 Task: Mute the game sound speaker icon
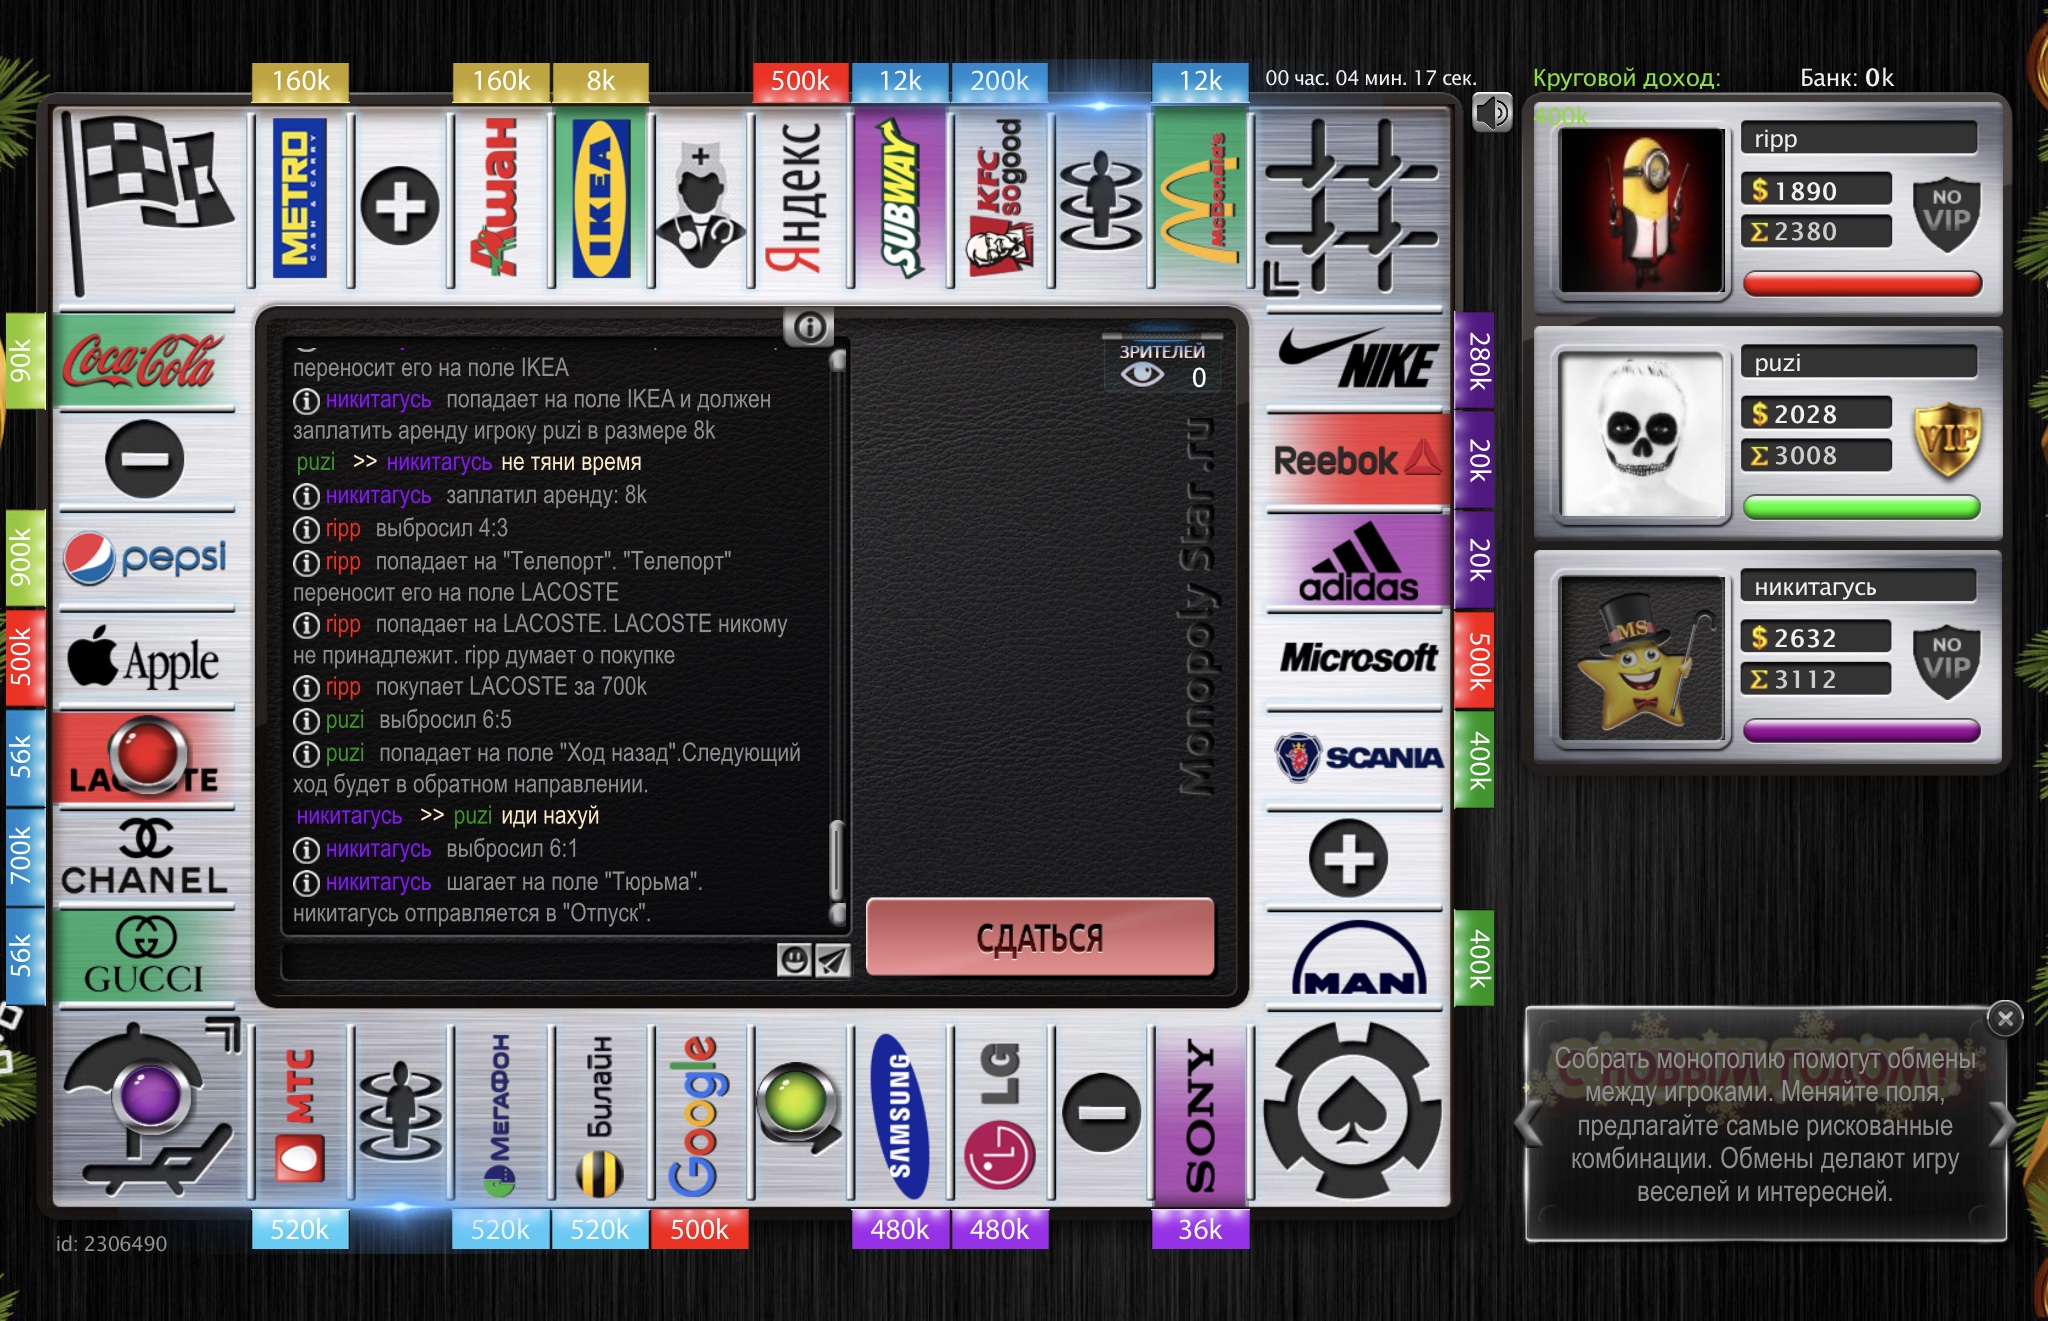tap(1491, 112)
